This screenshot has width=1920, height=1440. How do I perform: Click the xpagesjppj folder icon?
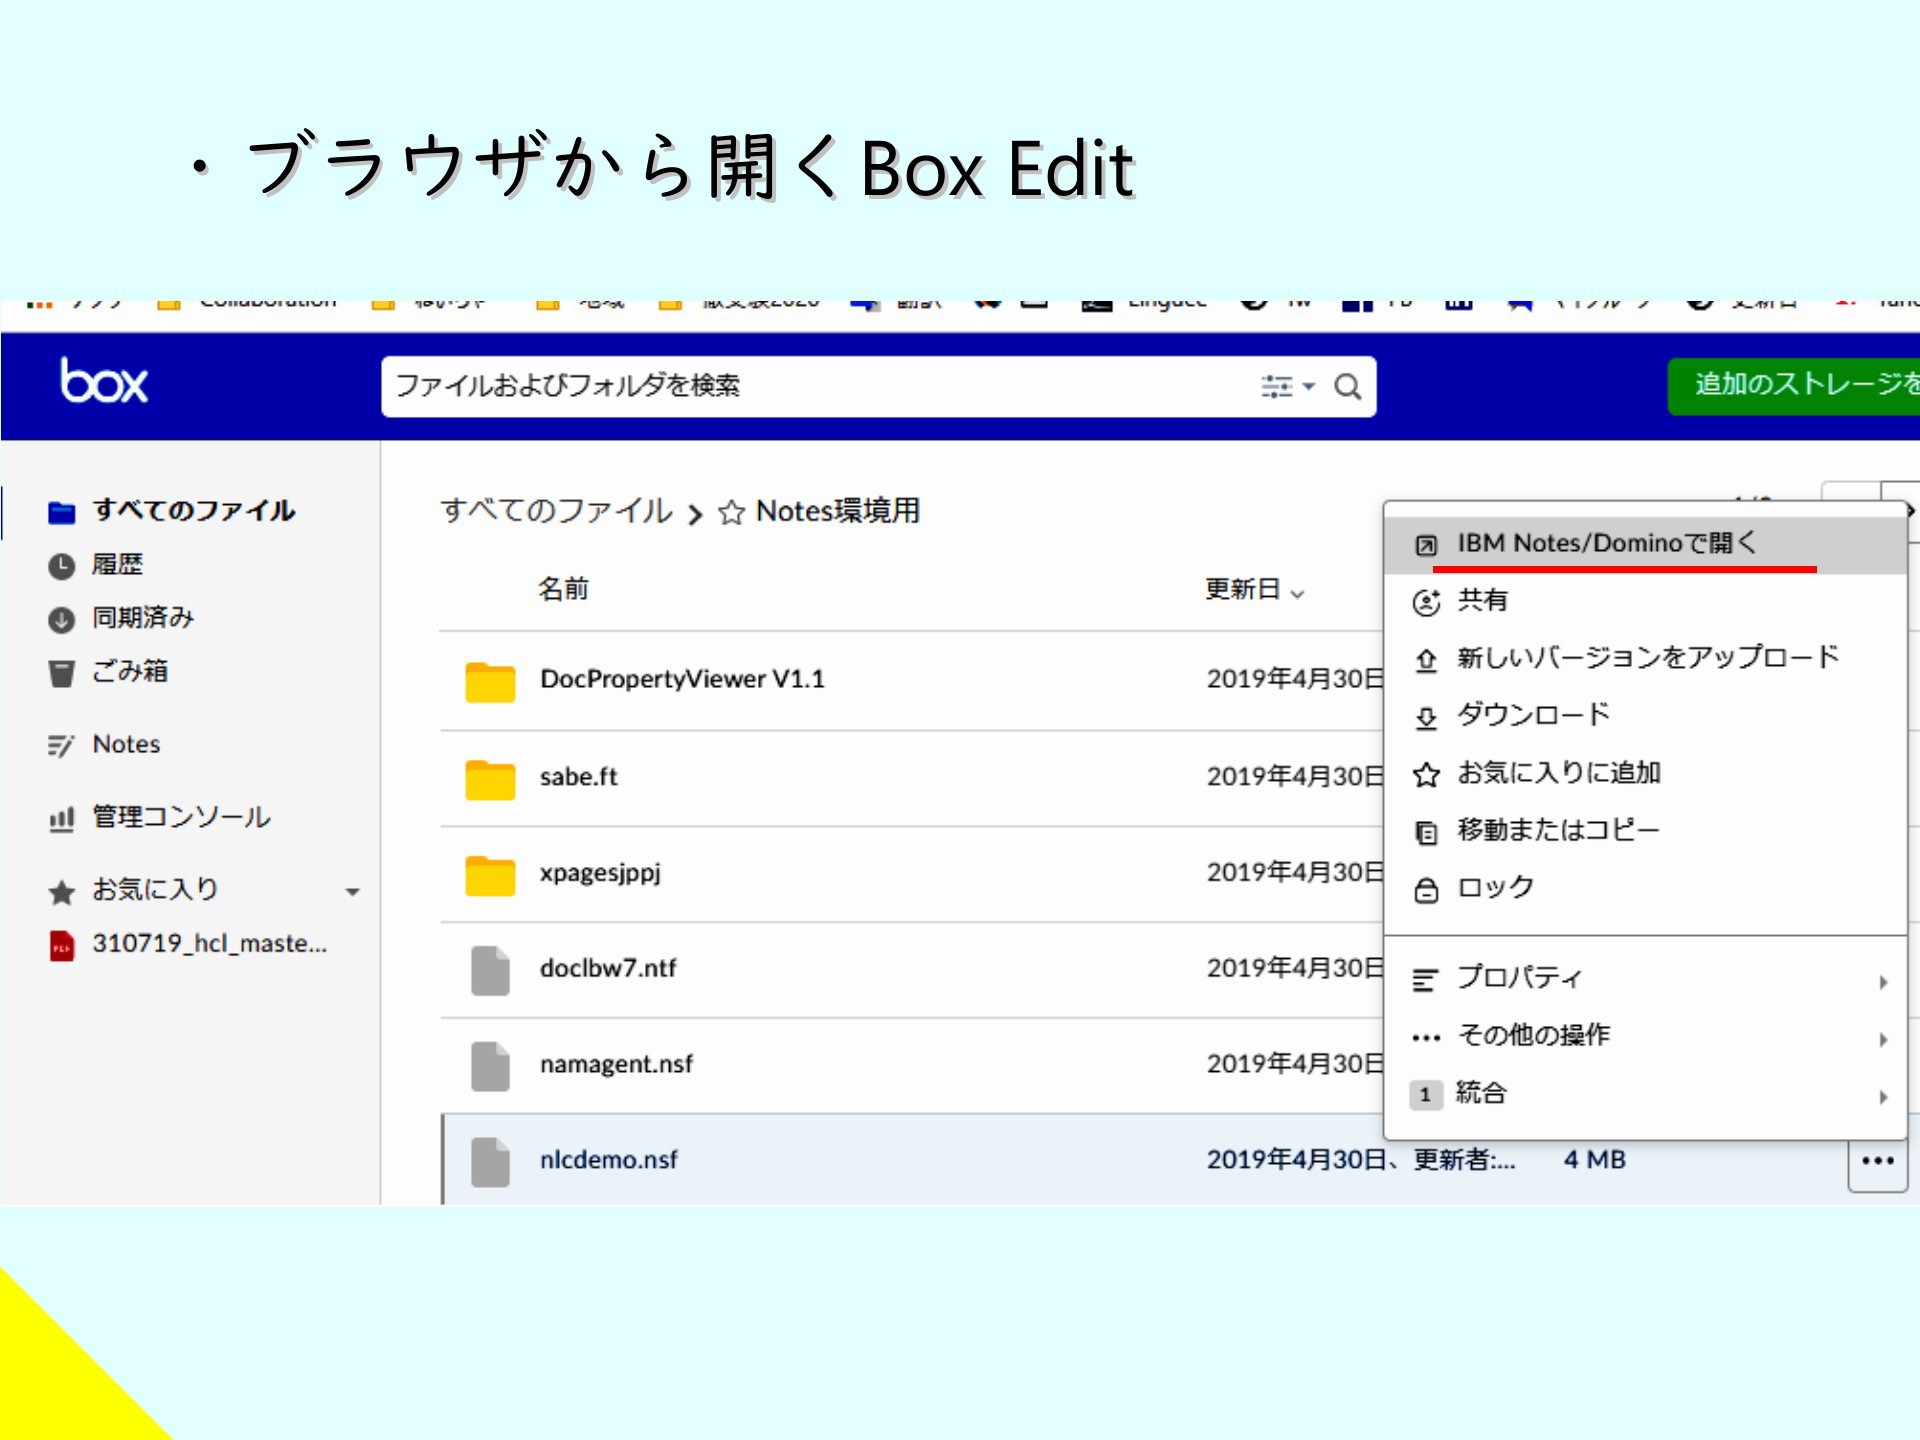point(490,875)
